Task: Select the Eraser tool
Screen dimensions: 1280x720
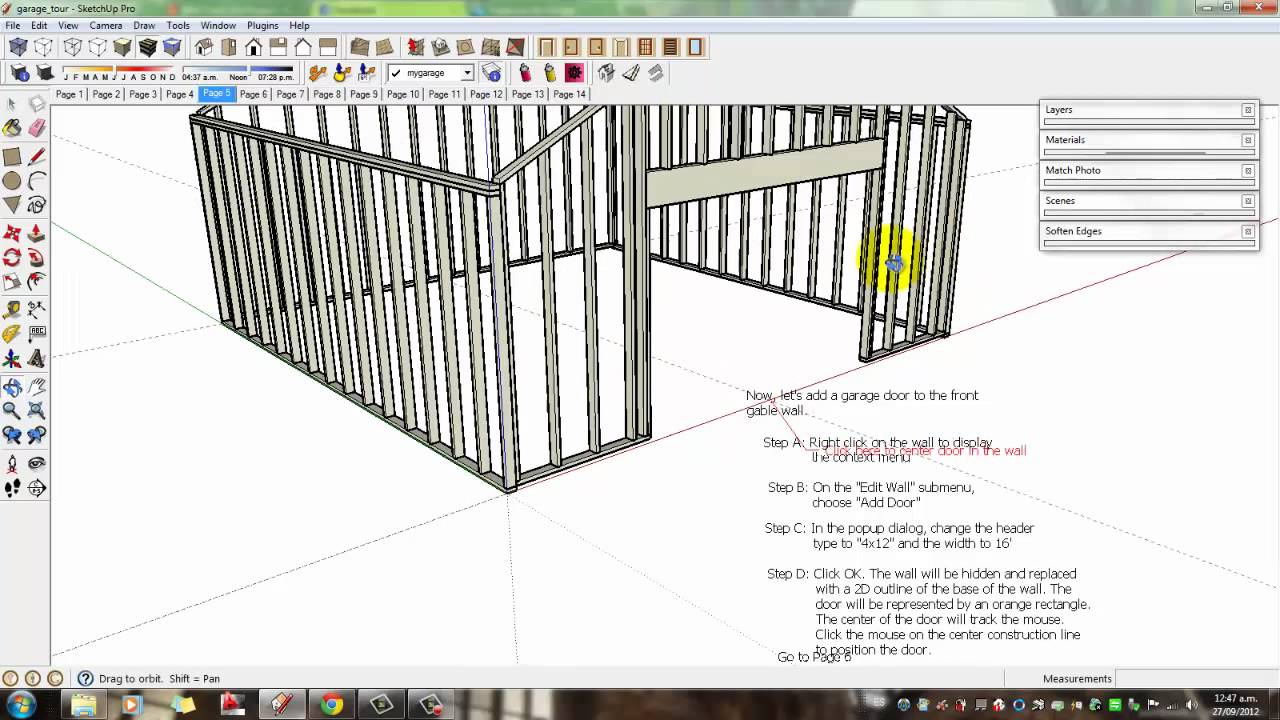Action: (37, 128)
